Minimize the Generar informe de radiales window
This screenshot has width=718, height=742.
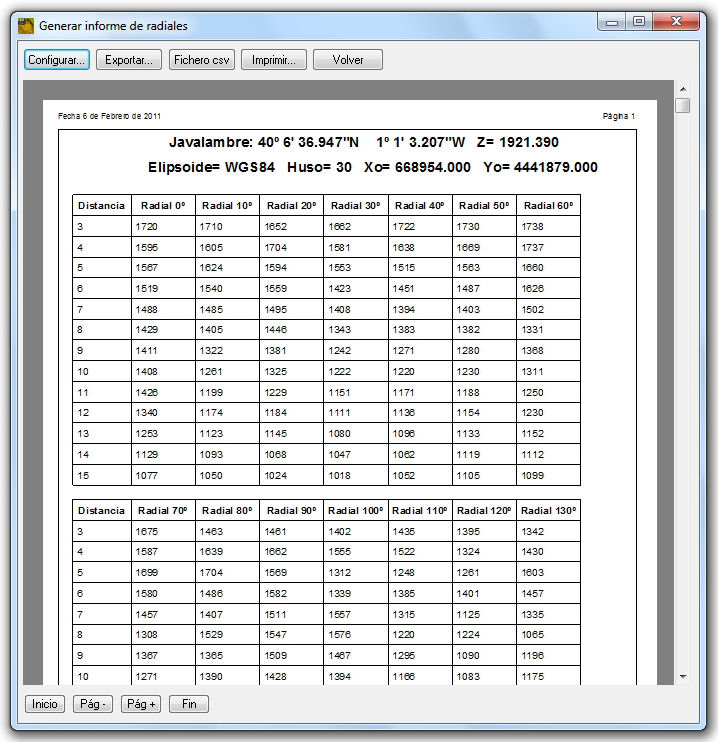(612, 22)
